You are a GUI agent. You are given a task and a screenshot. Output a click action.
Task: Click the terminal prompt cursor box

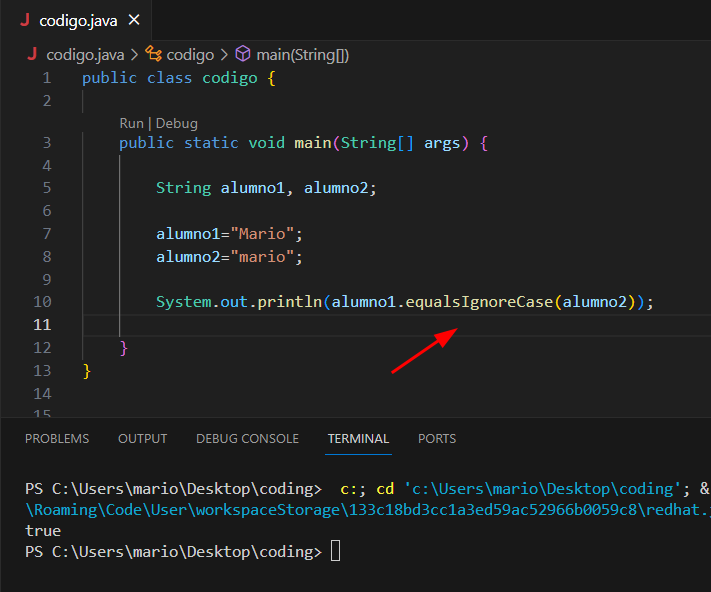pyautogui.click(x=336, y=551)
